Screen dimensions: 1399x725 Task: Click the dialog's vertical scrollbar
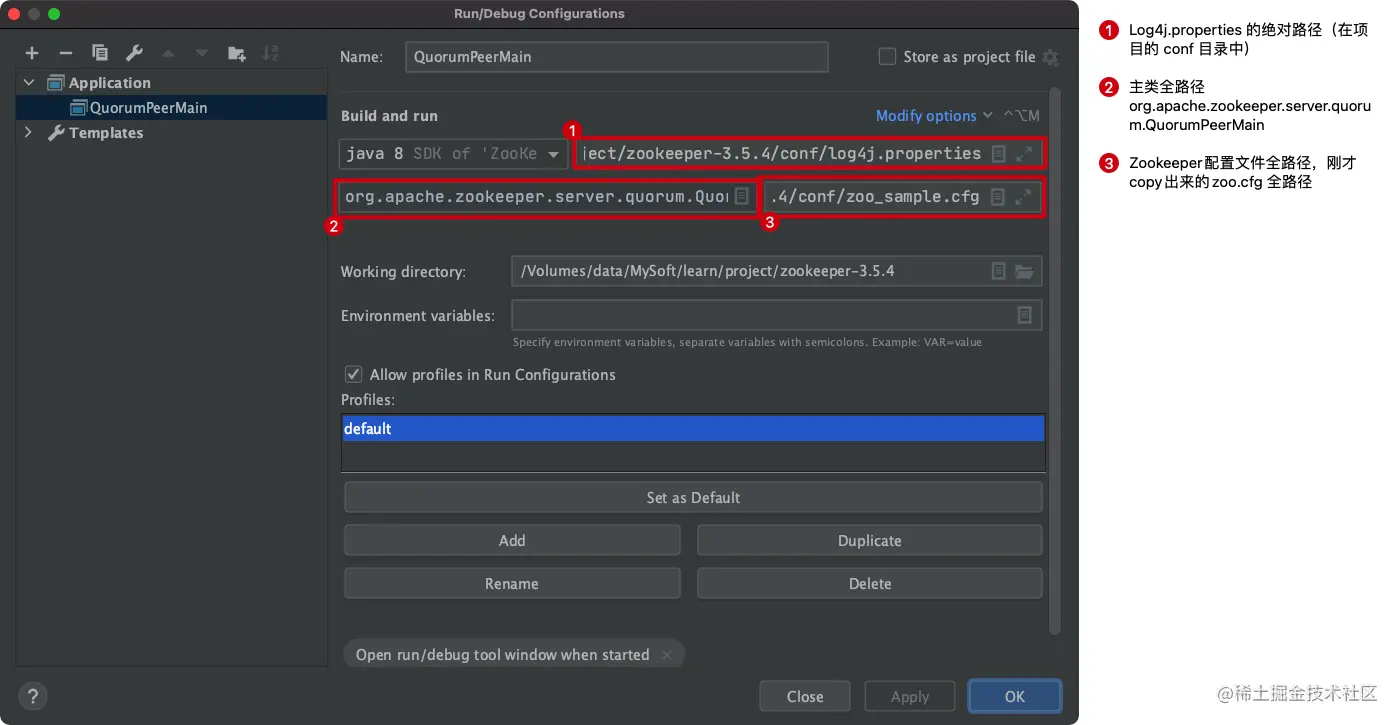1054,360
